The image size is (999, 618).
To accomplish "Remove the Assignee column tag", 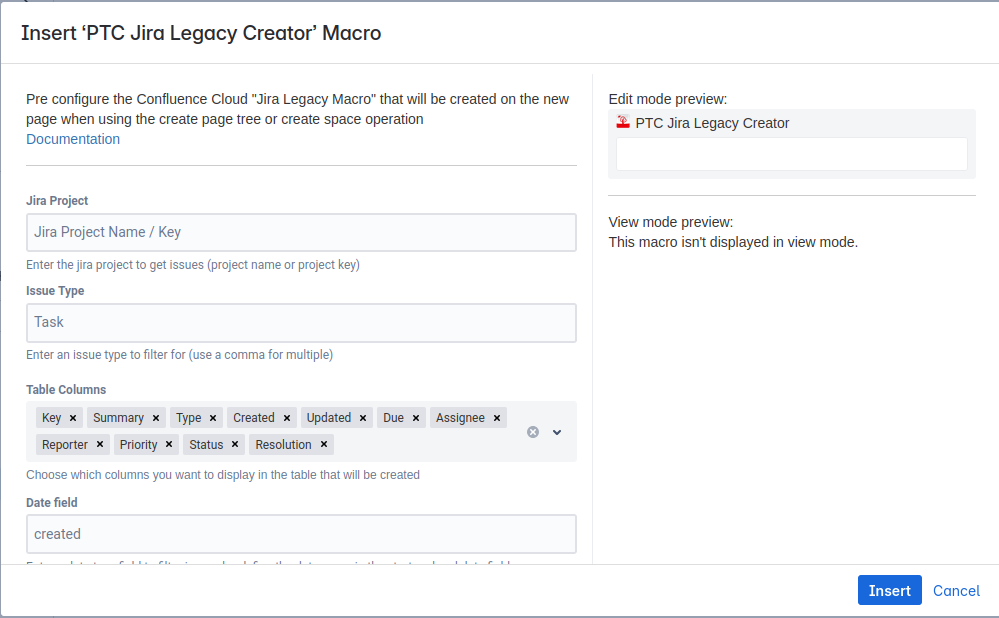I will coord(497,418).
